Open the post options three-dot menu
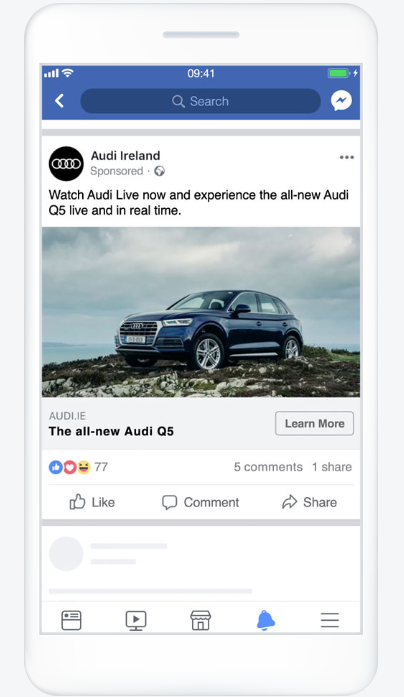Image resolution: width=404 pixels, height=697 pixels. pos(347,157)
